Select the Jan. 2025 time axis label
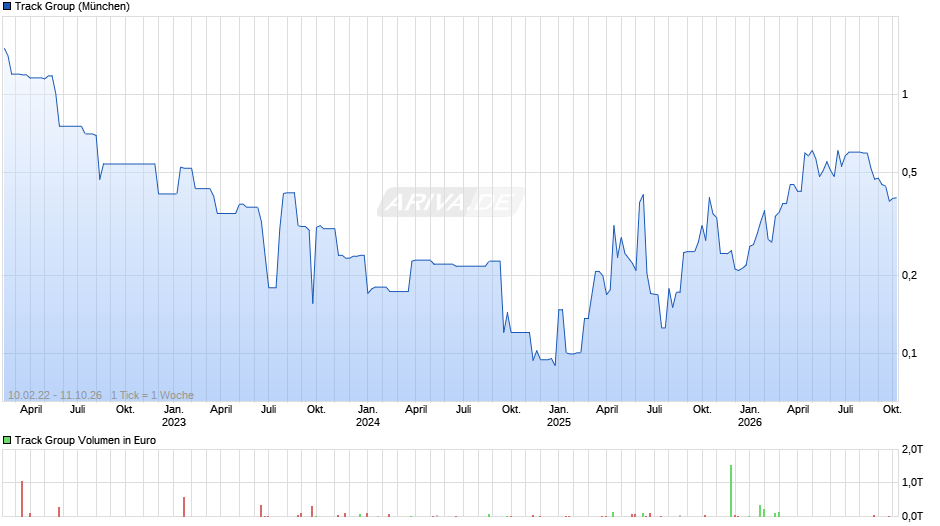940x526 pixels. pyautogui.click(x=559, y=416)
